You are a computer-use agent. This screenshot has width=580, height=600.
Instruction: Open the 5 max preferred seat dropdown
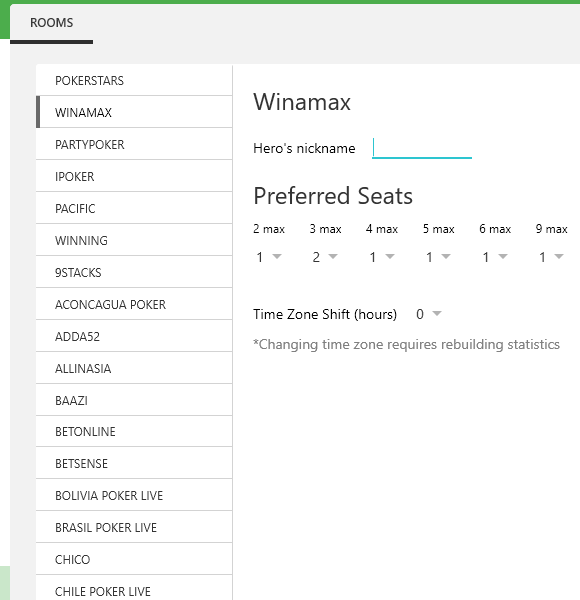pos(438,257)
